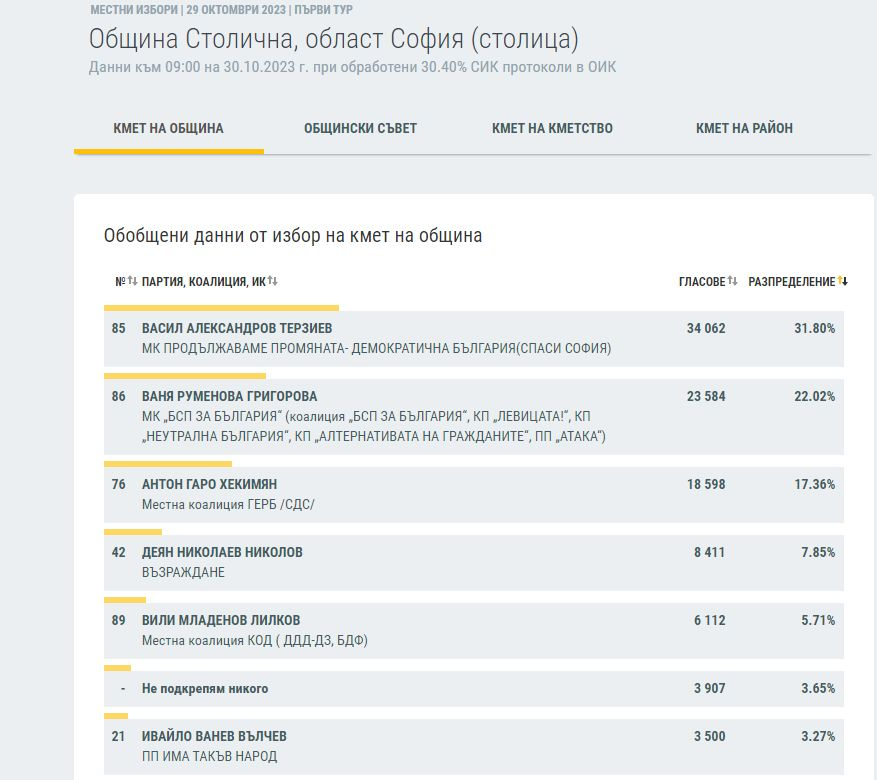
Task: Click the vote count 23 584
Action: pyautogui.click(x=706, y=396)
